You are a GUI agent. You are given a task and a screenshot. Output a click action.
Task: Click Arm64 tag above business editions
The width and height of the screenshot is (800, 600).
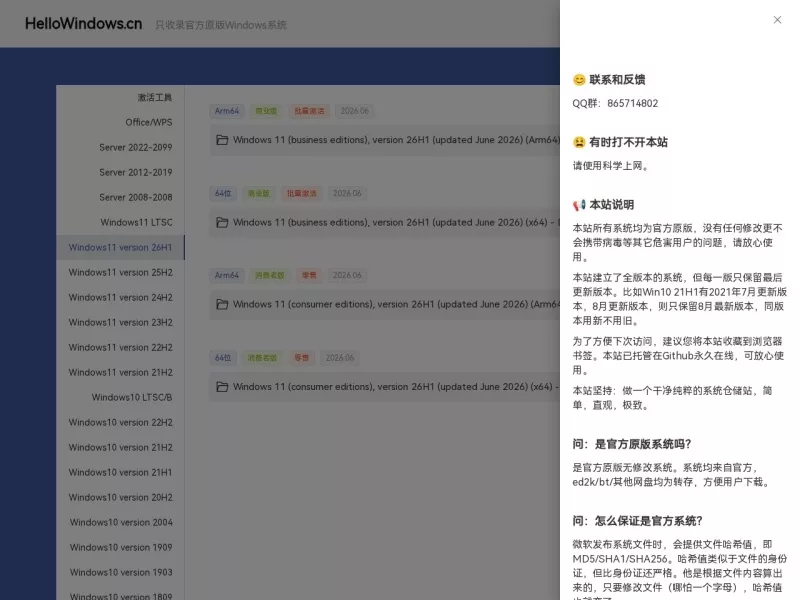click(227, 111)
